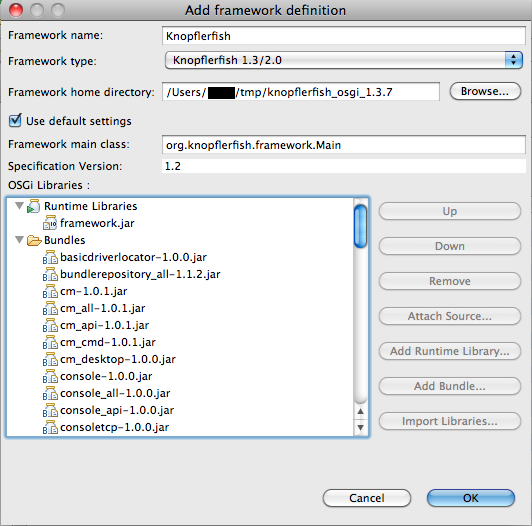The image size is (532, 526).
Task: Click the framework.jar library icon
Action: point(50,223)
